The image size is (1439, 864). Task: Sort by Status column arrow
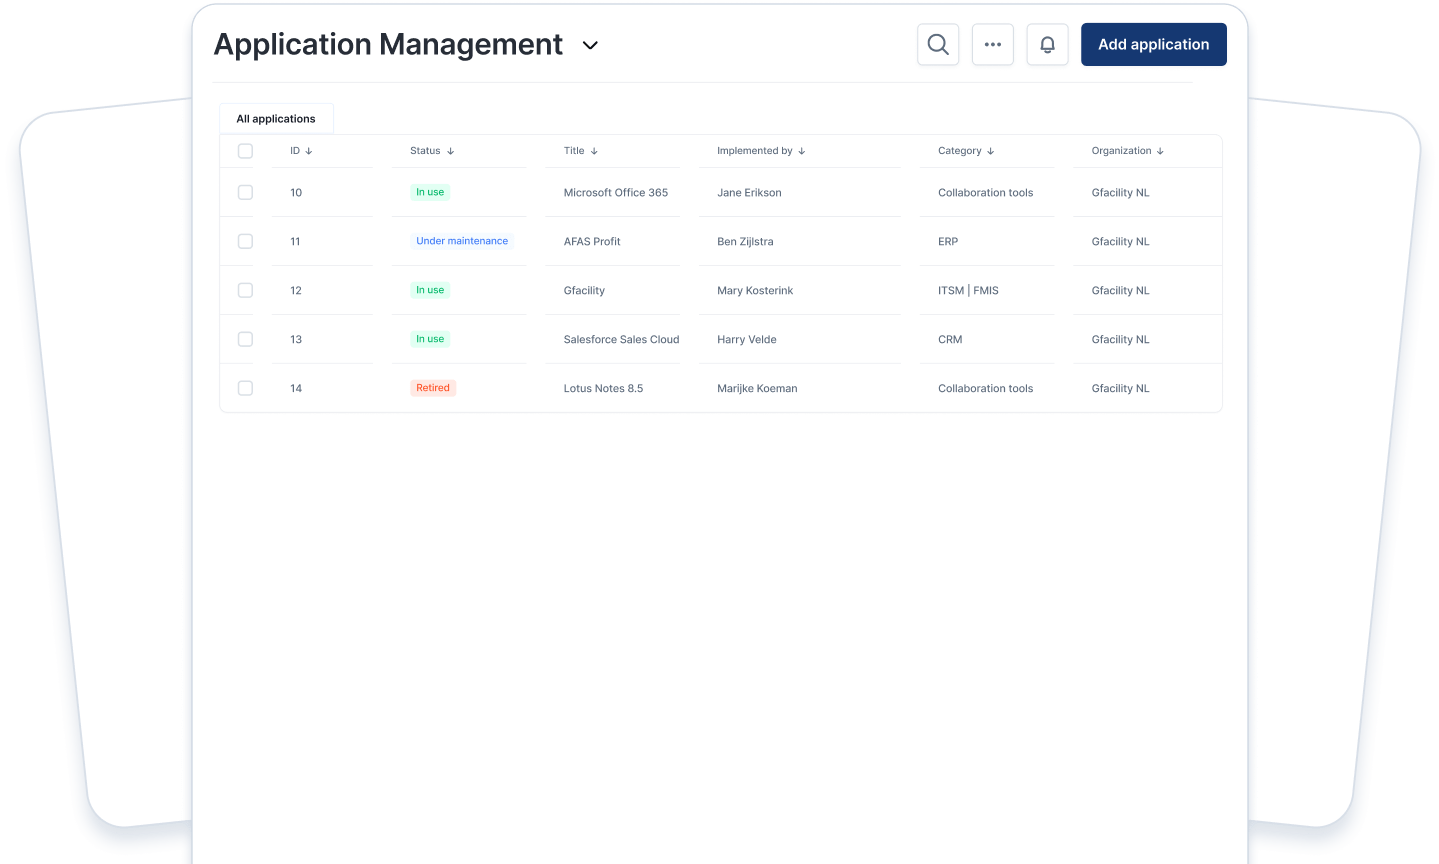tap(451, 152)
